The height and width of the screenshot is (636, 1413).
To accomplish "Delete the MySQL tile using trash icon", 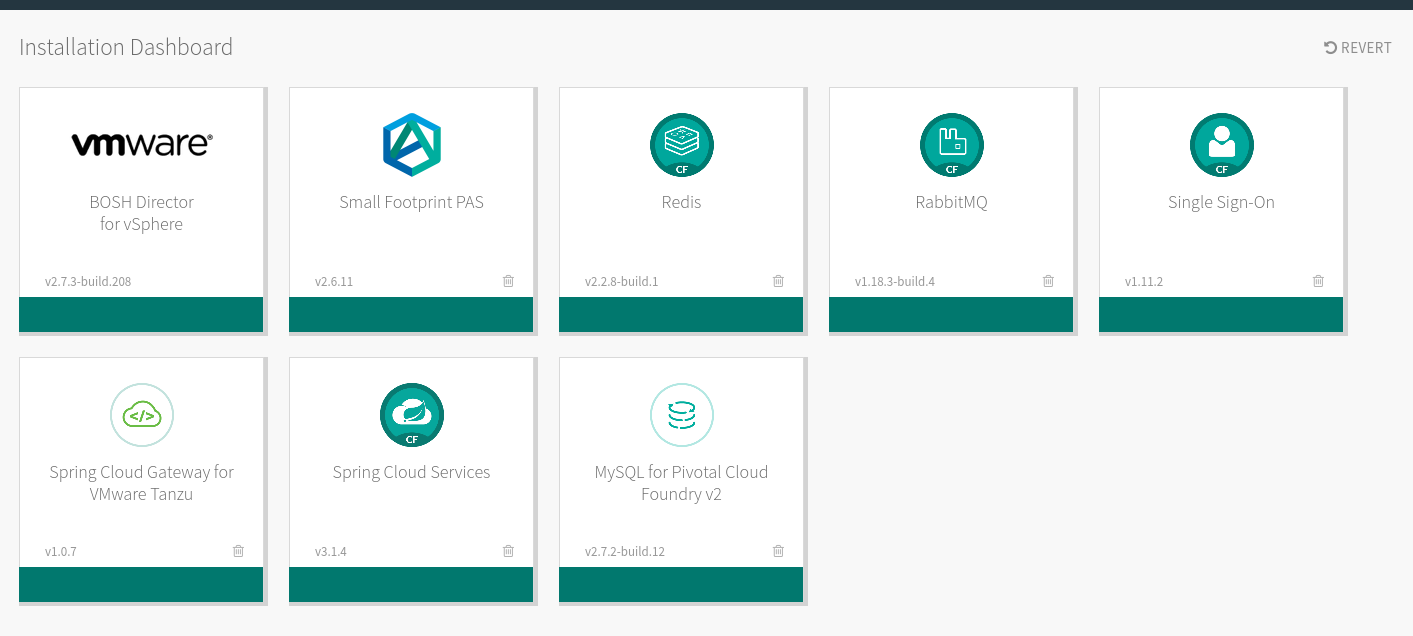I will pos(778,551).
